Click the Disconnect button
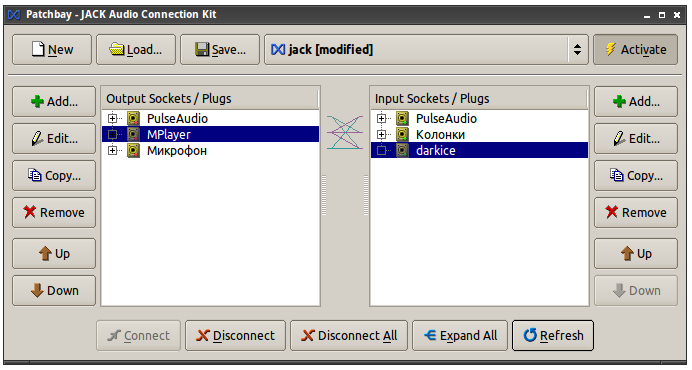The image size is (692, 370). coord(235,336)
